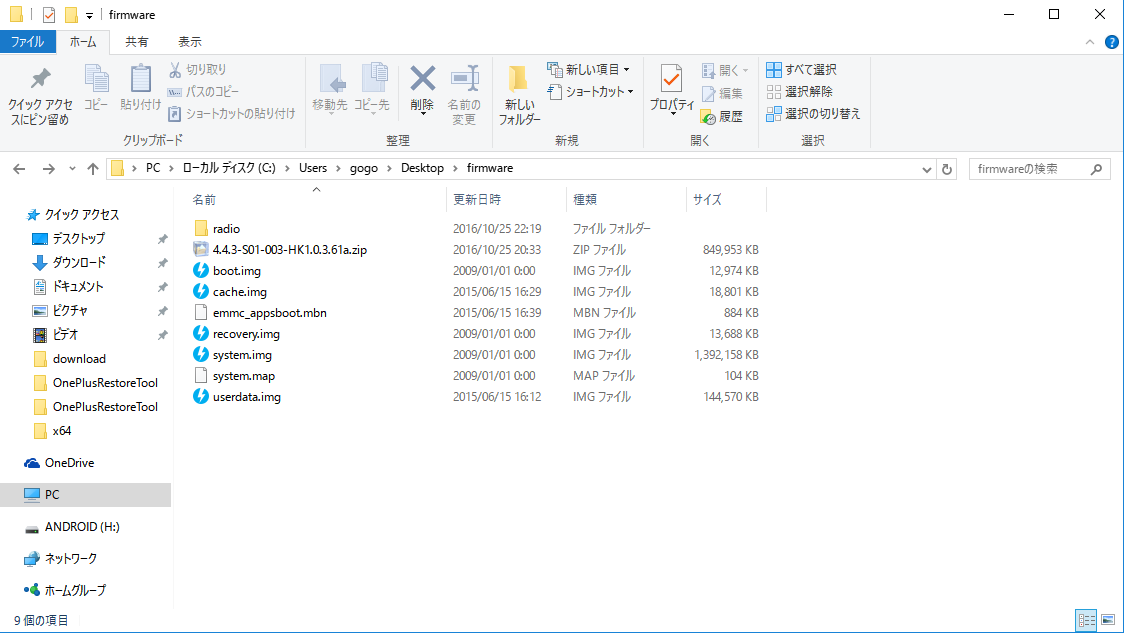This screenshot has width=1124, height=633.
Task: Open the File tab
Action: point(27,42)
